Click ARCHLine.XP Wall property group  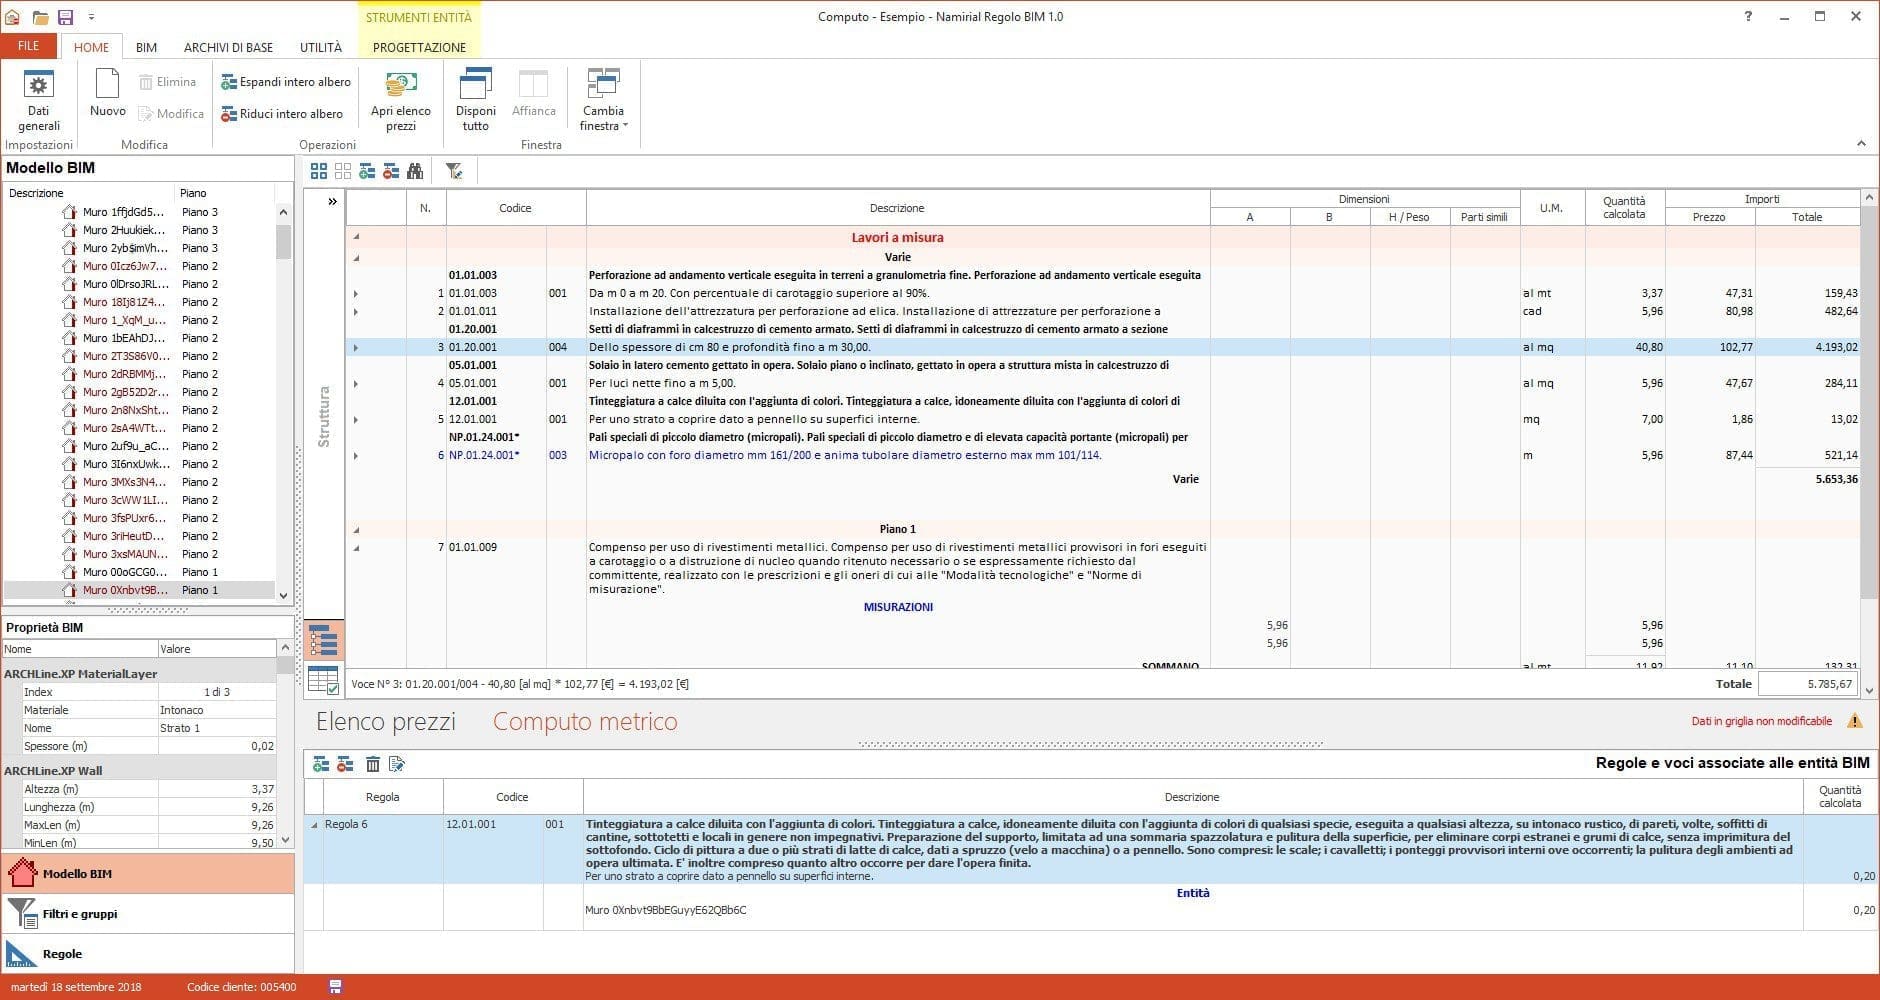pyautogui.click(x=139, y=770)
